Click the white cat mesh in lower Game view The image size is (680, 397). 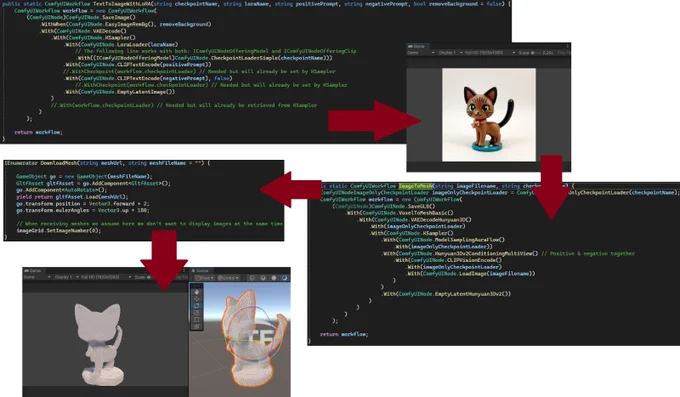[100, 344]
